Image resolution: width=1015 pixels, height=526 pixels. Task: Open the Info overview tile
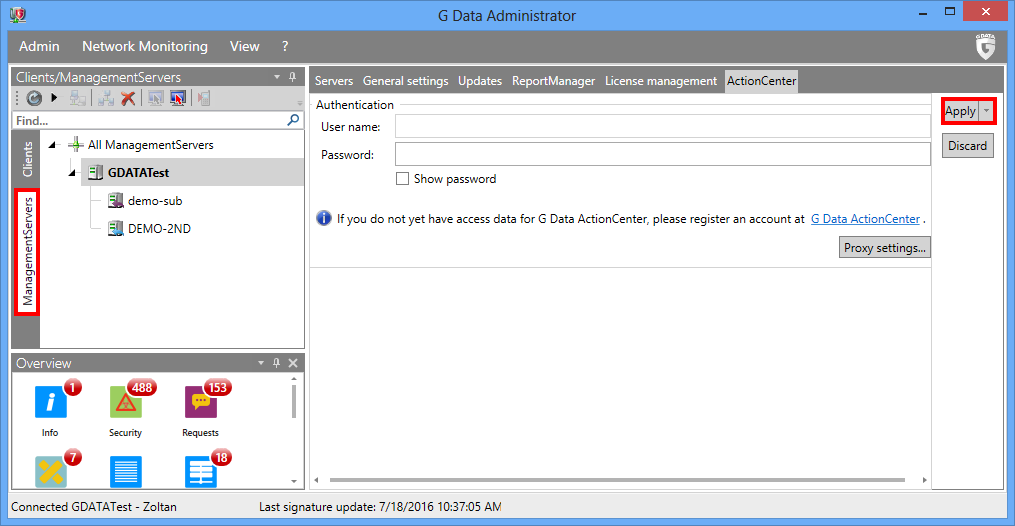pos(50,402)
